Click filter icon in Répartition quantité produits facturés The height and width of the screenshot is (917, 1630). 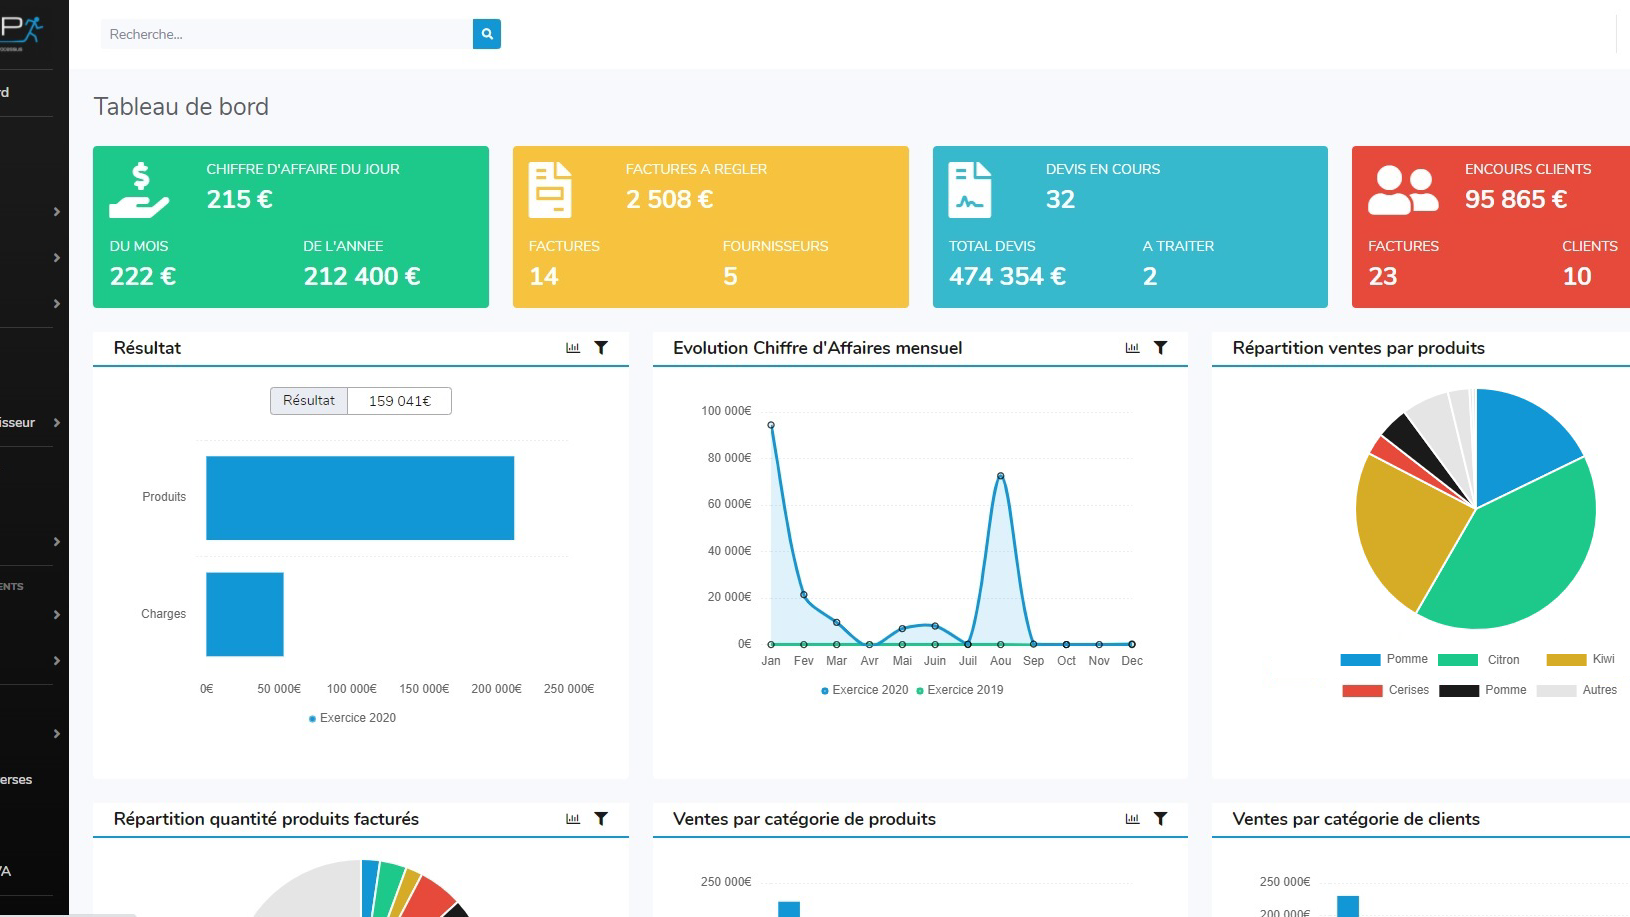(601, 819)
